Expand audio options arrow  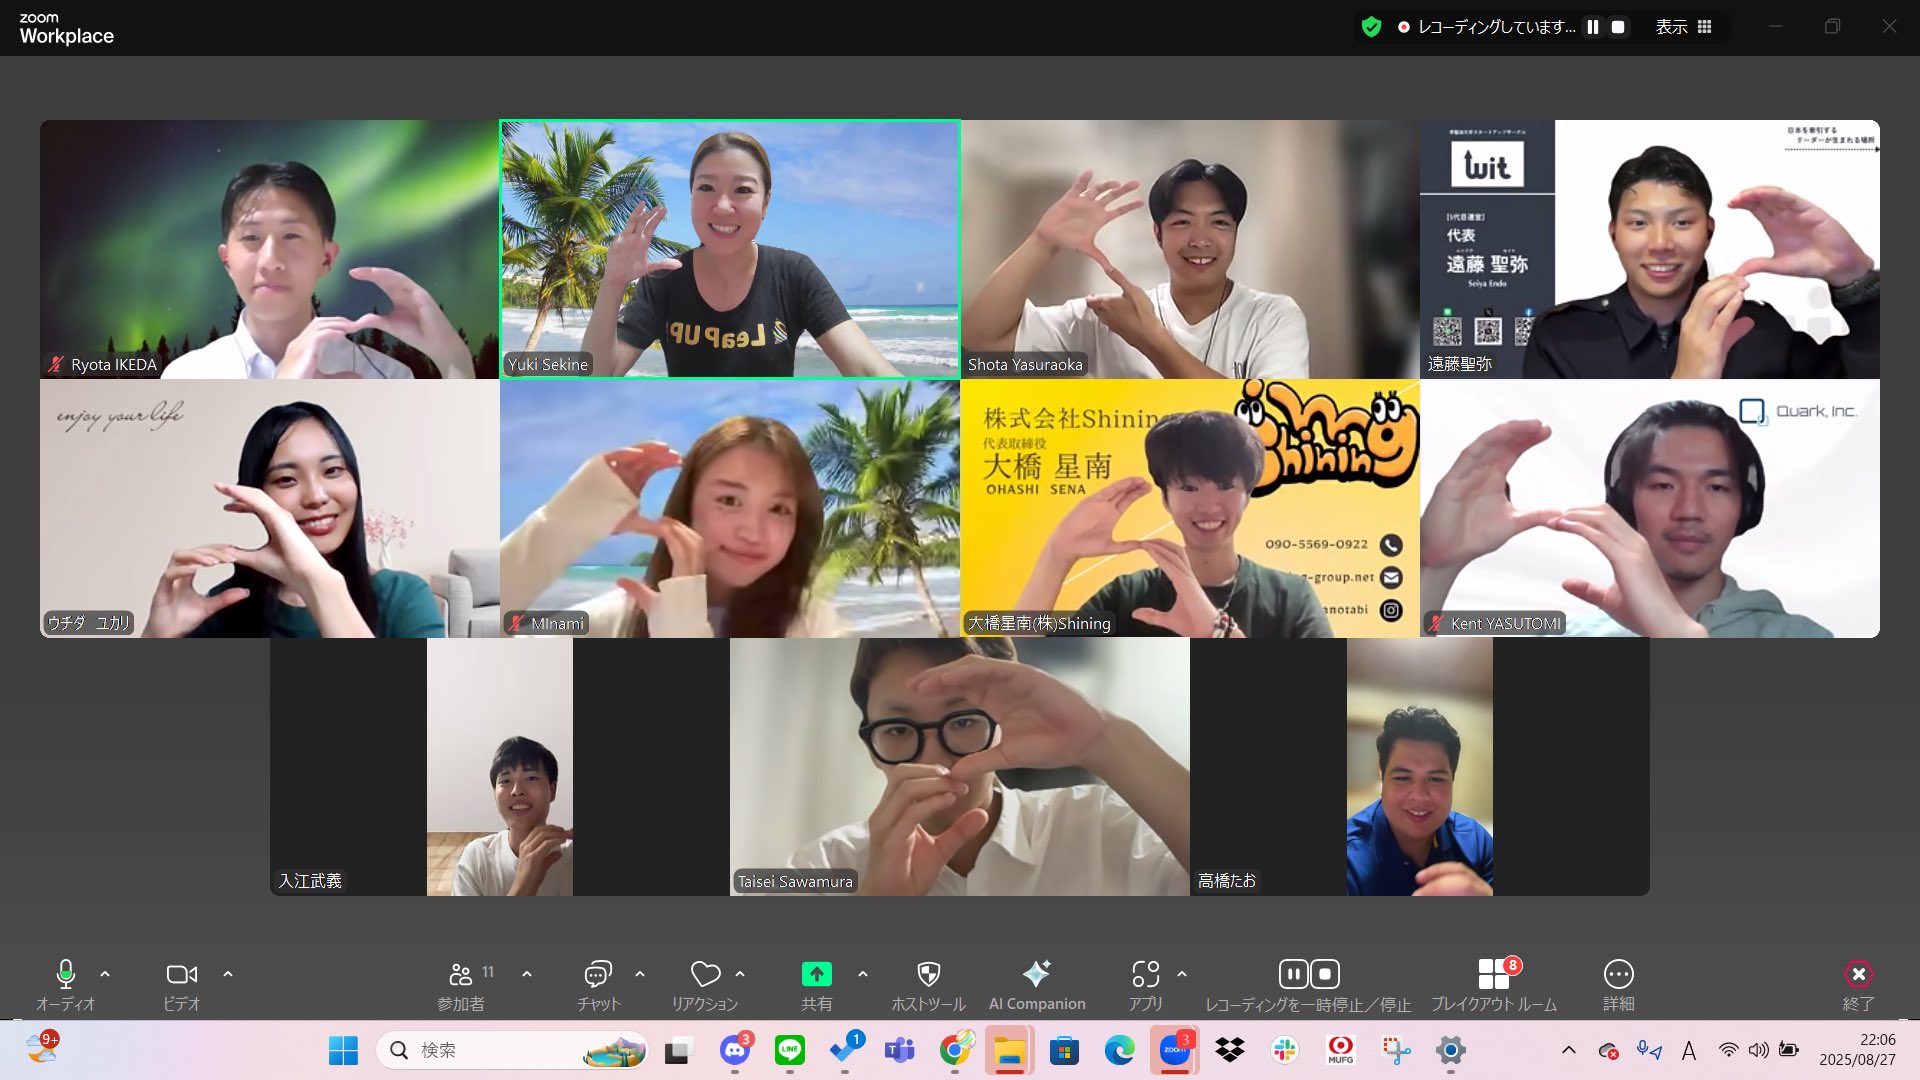tap(105, 974)
